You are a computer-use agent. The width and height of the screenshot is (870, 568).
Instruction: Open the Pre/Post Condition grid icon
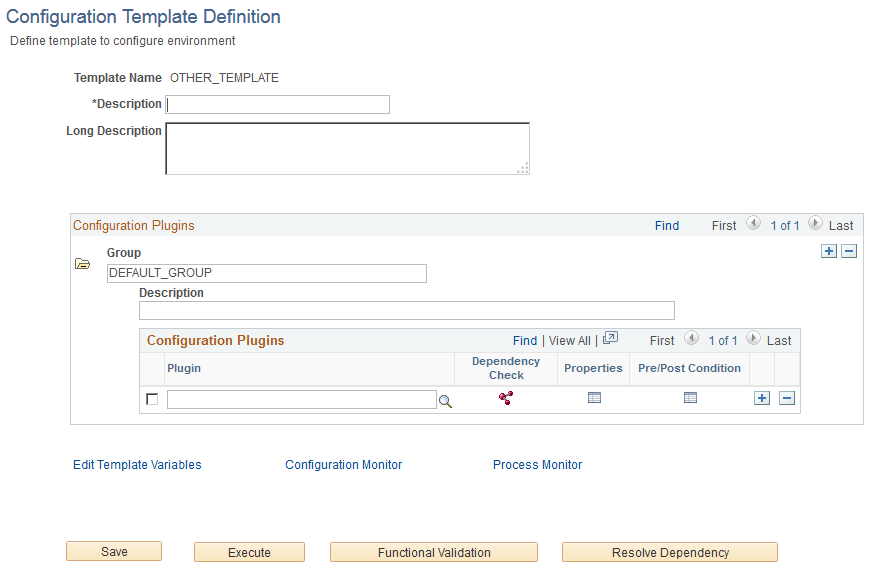690,398
